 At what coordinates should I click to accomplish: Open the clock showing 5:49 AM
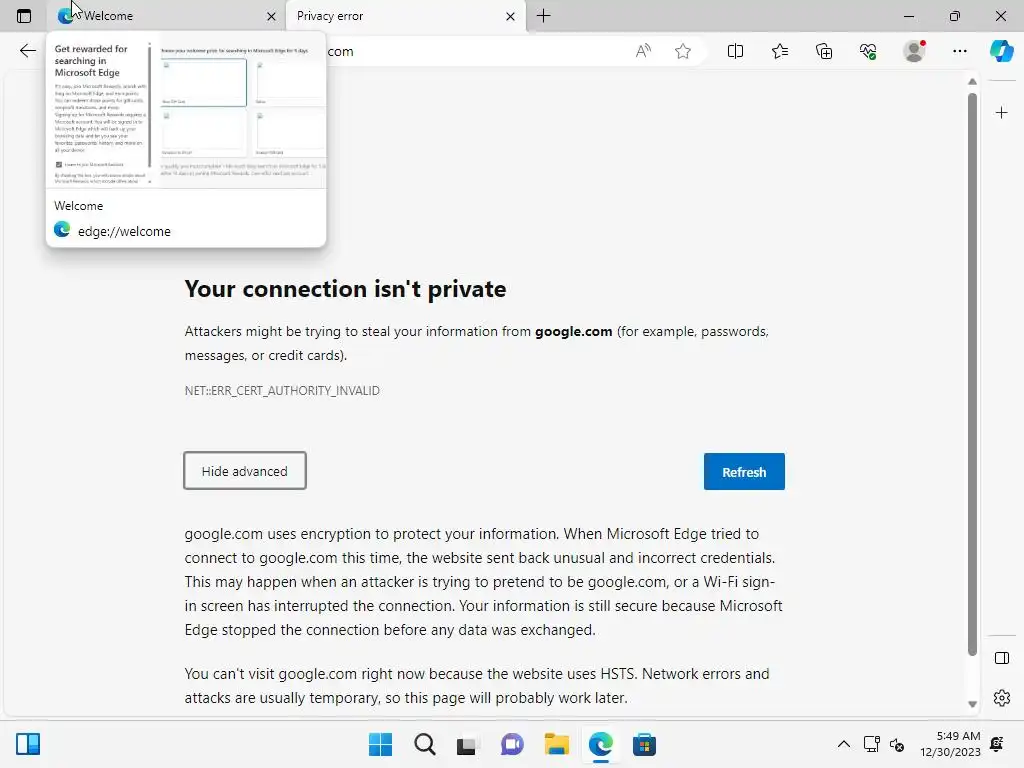pyautogui.click(x=950, y=744)
